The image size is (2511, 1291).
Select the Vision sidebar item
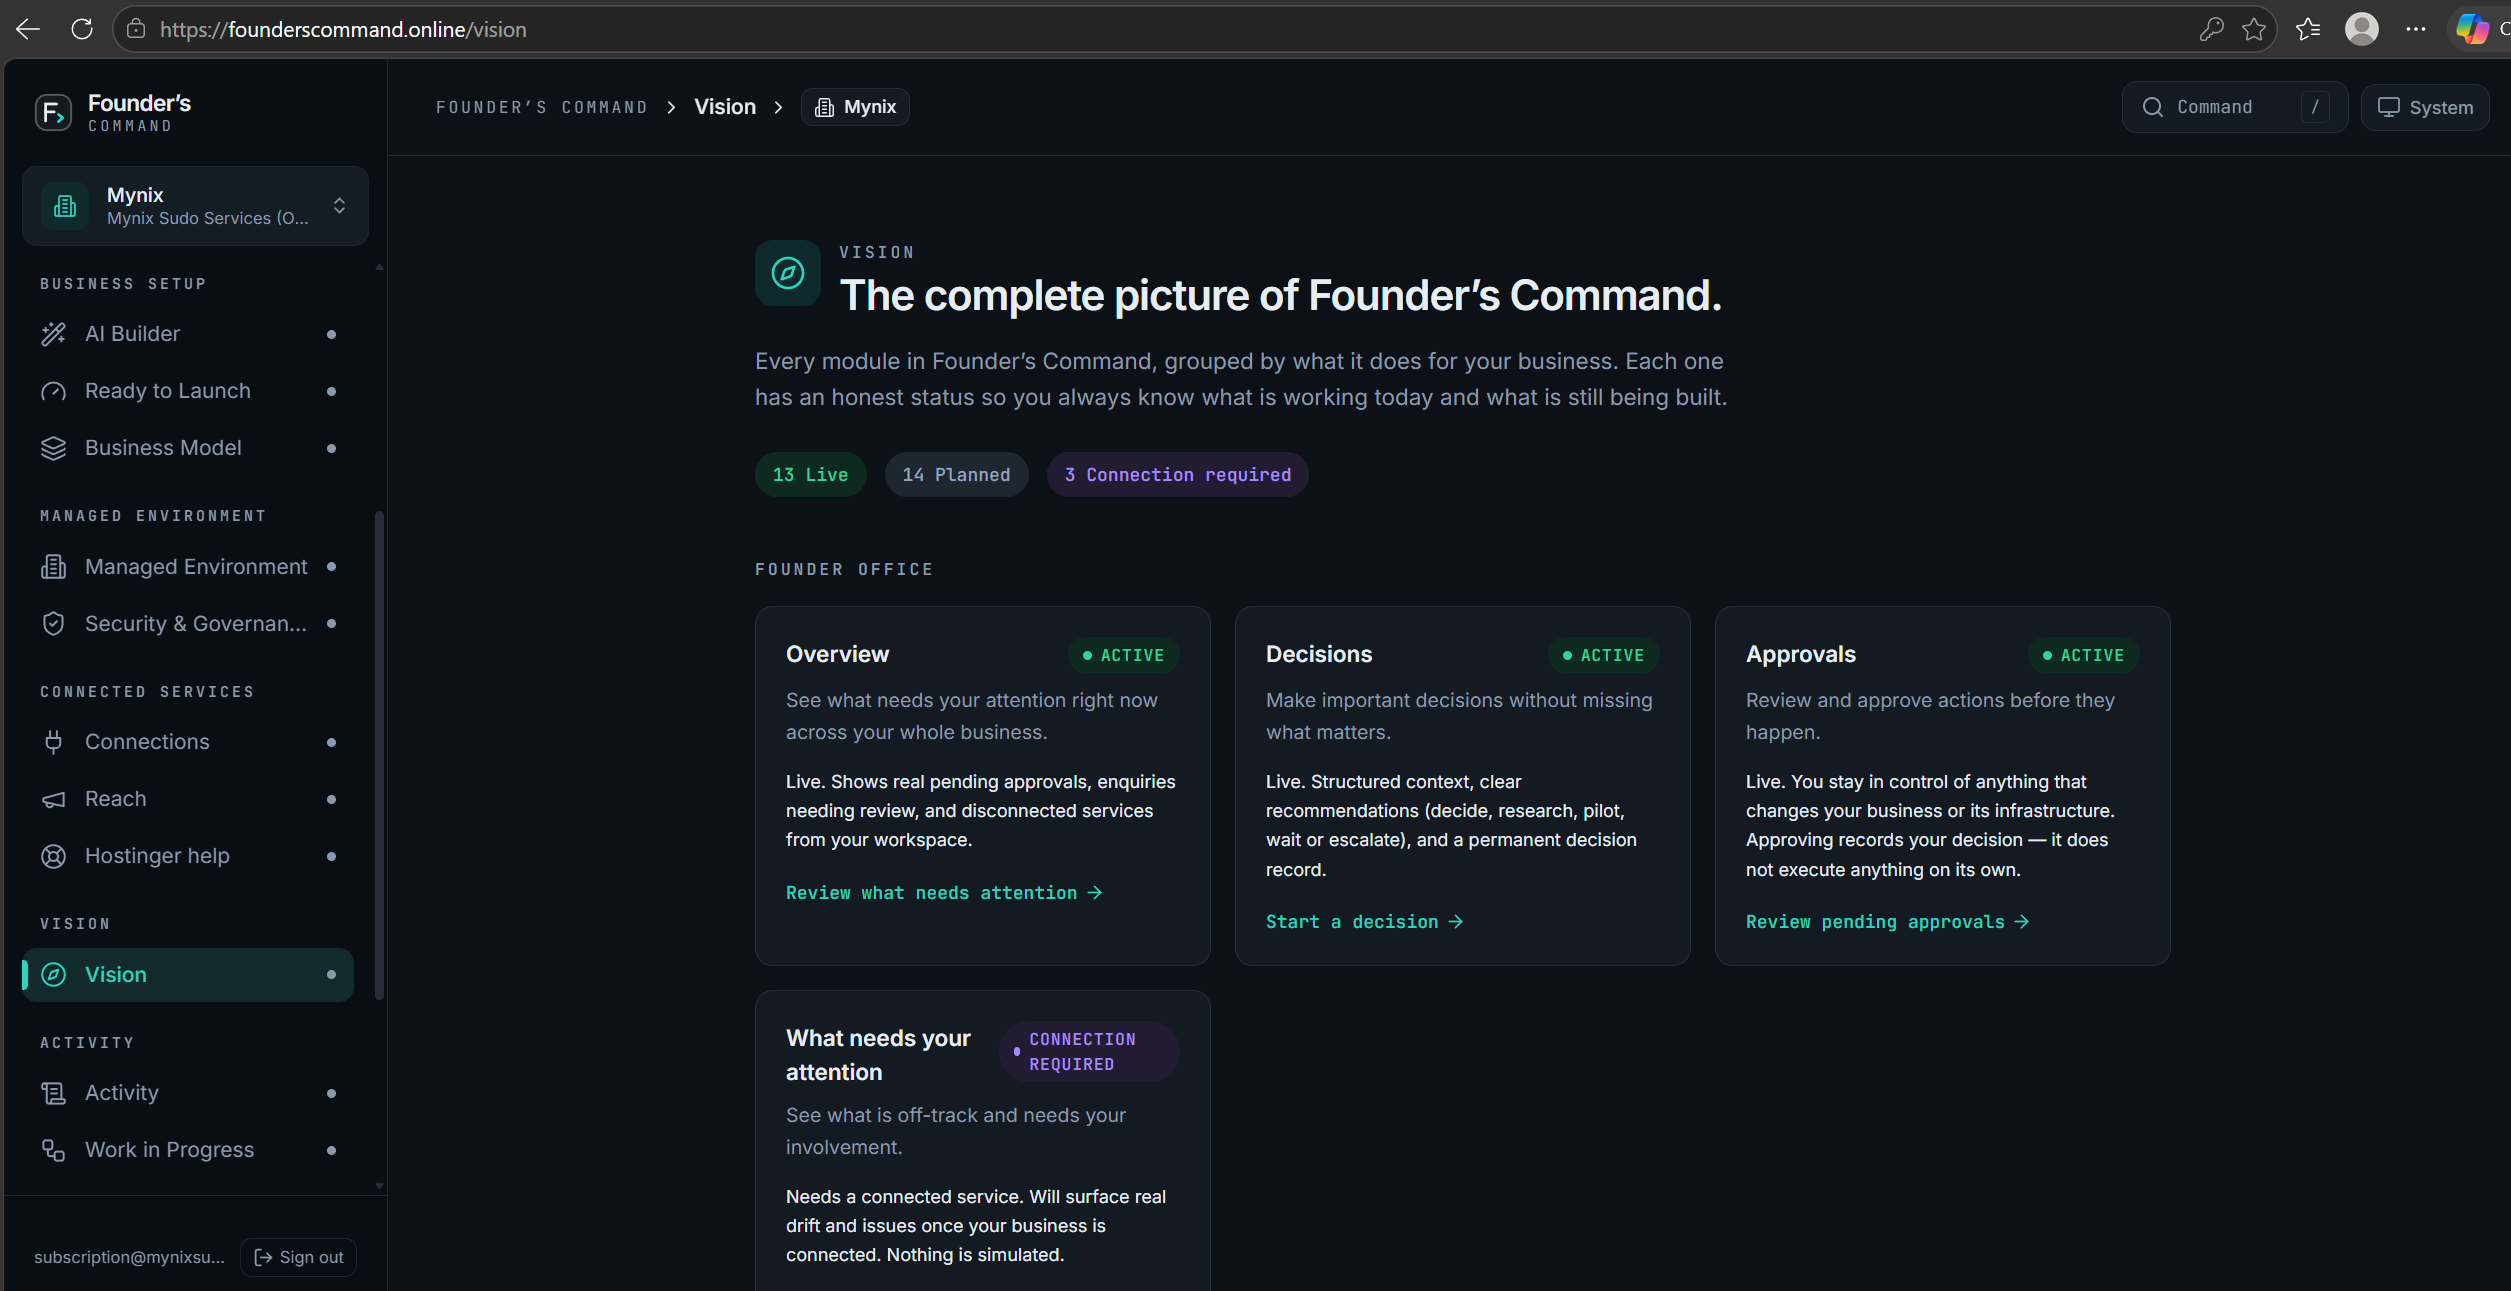click(x=188, y=975)
